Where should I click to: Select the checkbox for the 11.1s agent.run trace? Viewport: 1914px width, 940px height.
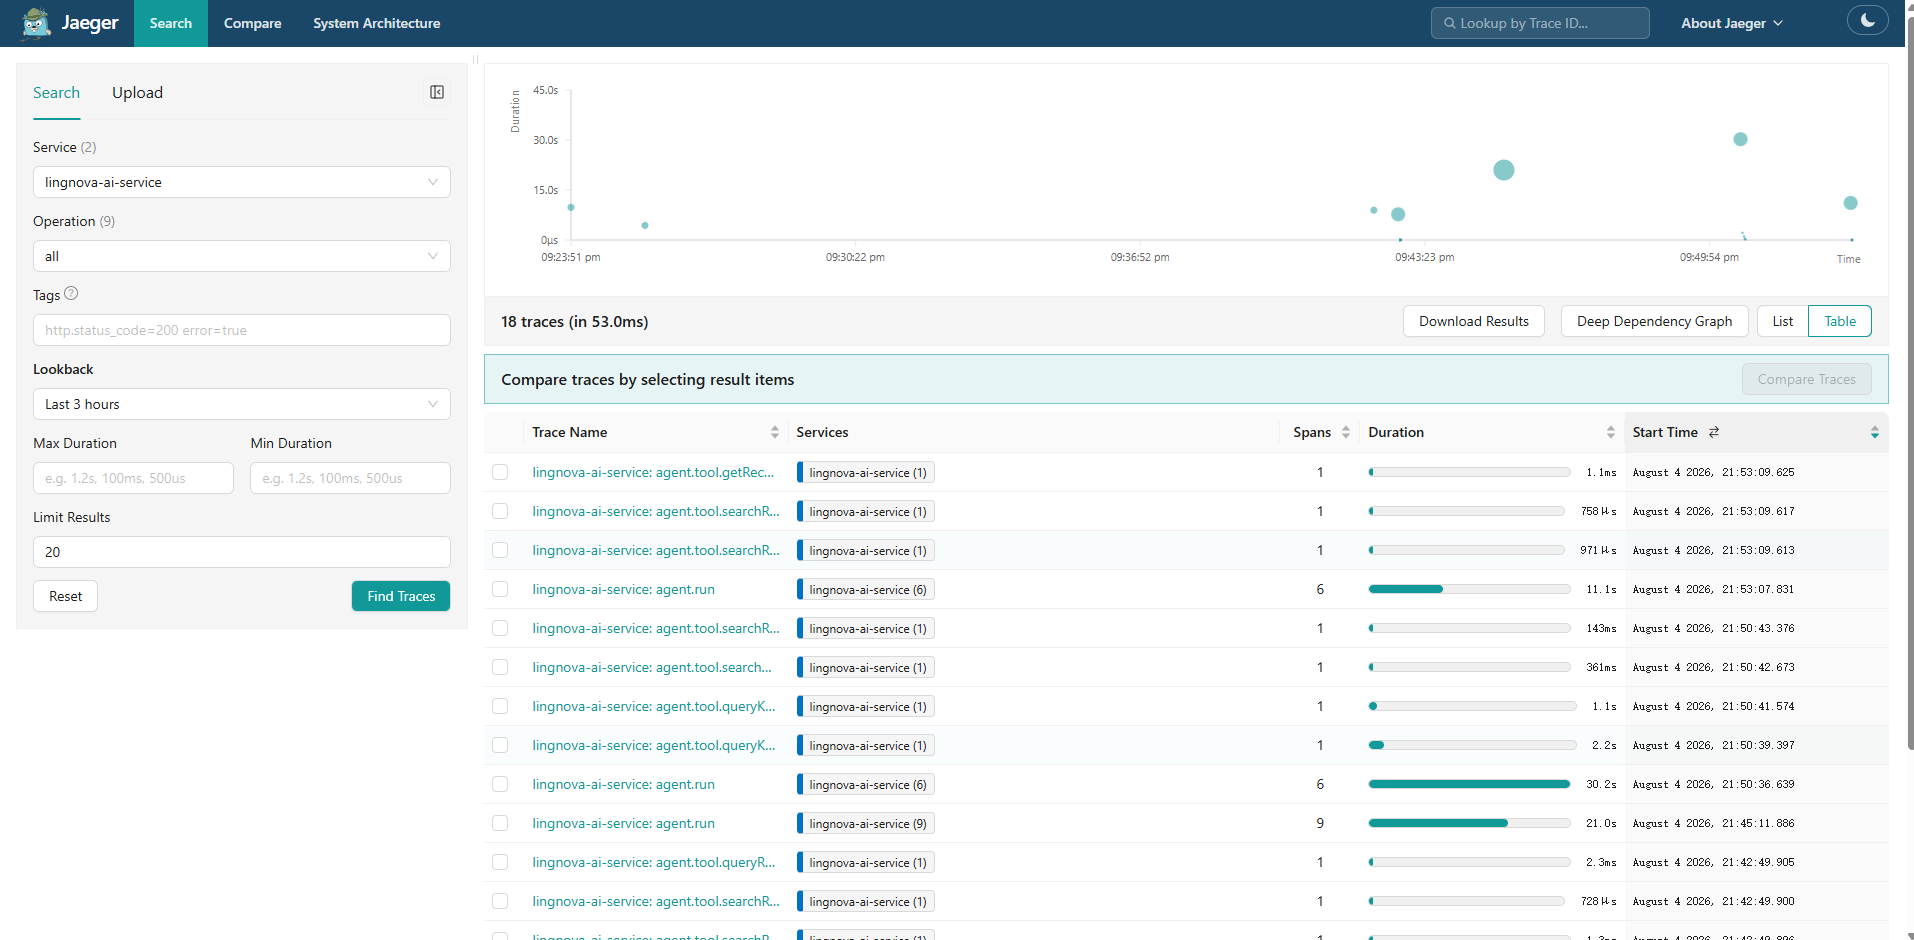tap(500, 589)
